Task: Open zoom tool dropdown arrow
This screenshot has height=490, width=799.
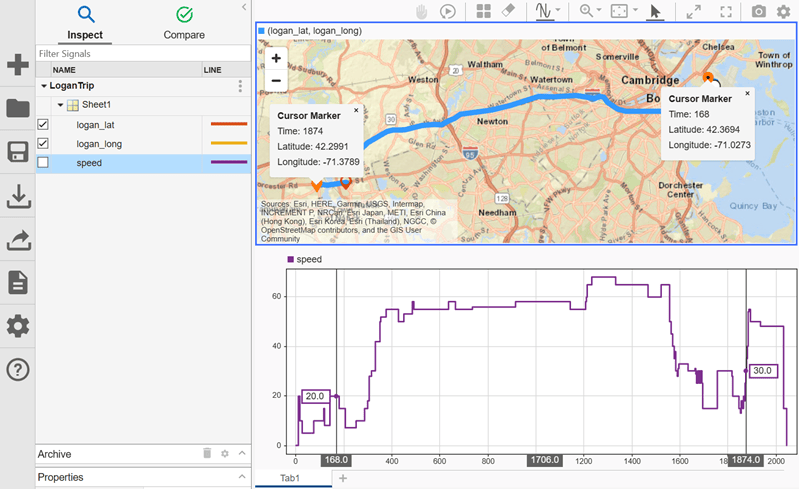Action: pos(599,10)
